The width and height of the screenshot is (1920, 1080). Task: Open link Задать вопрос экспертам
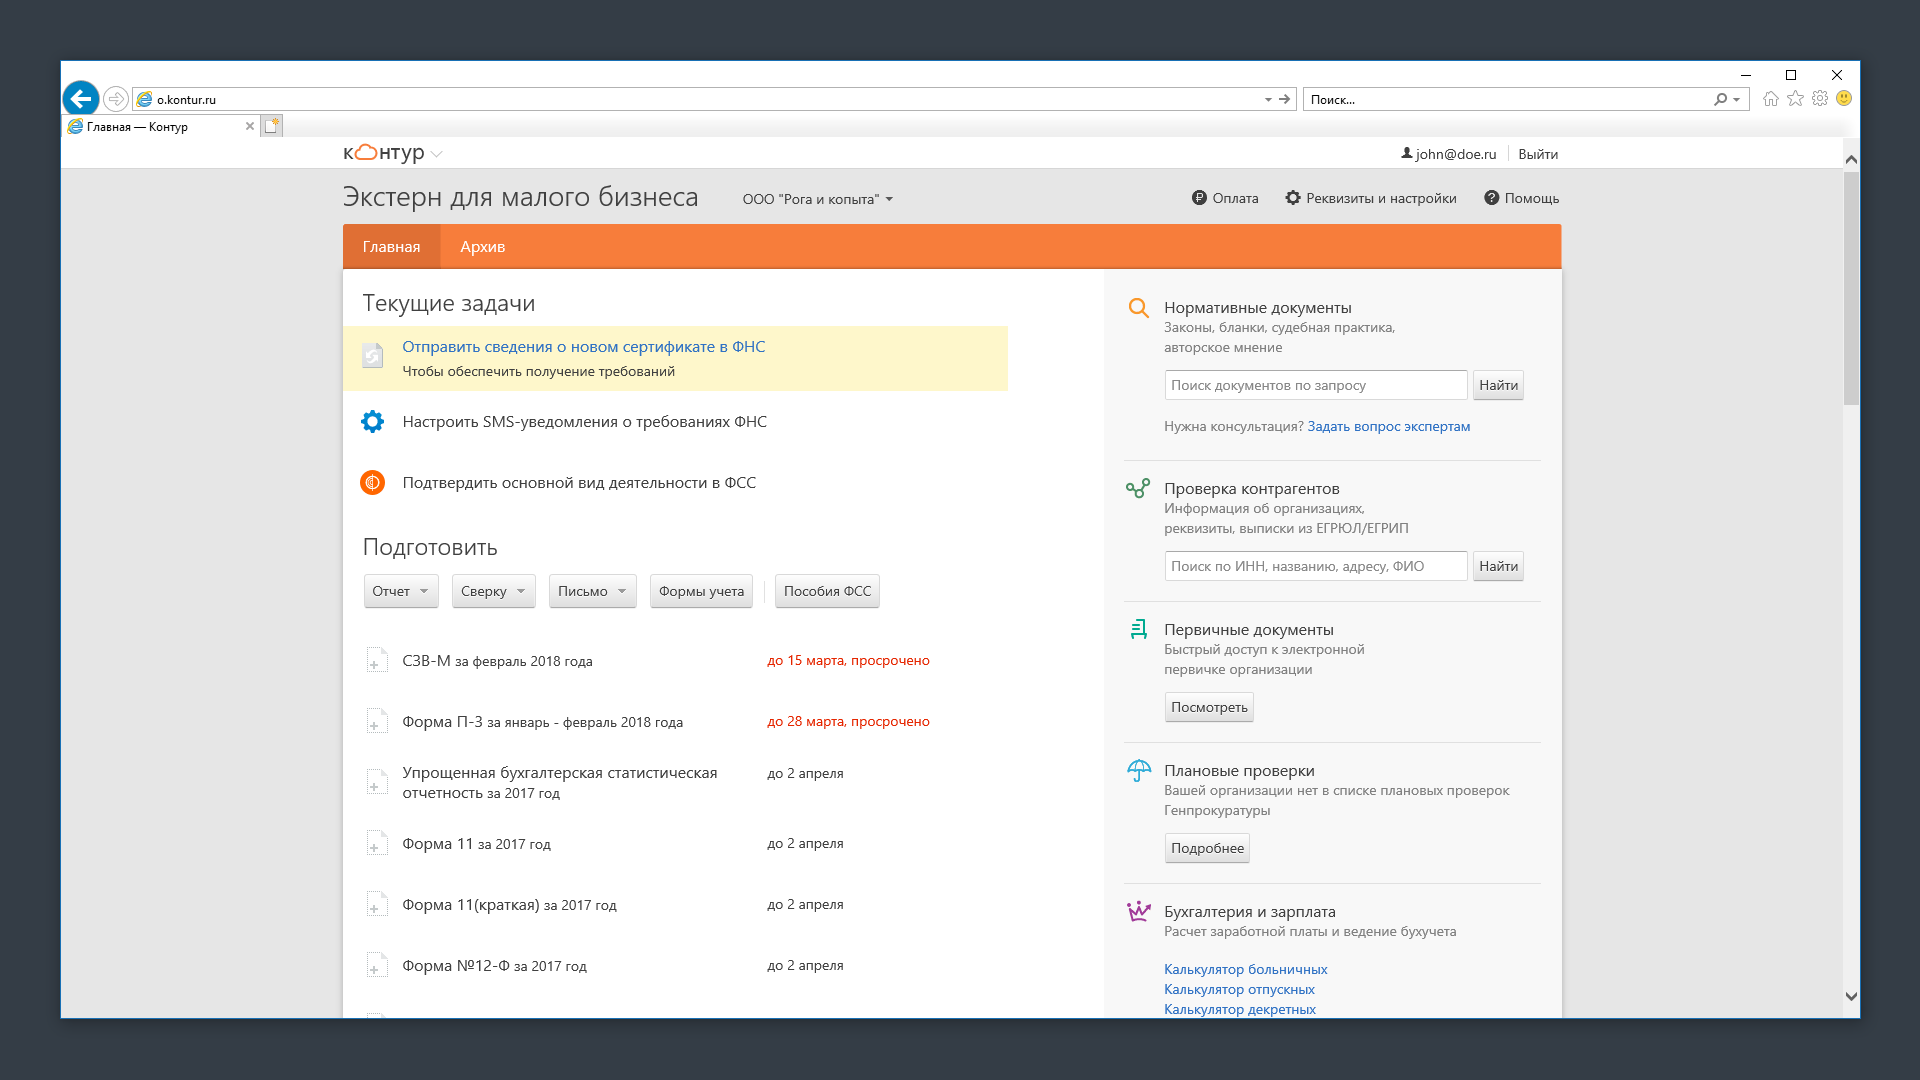1388,426
